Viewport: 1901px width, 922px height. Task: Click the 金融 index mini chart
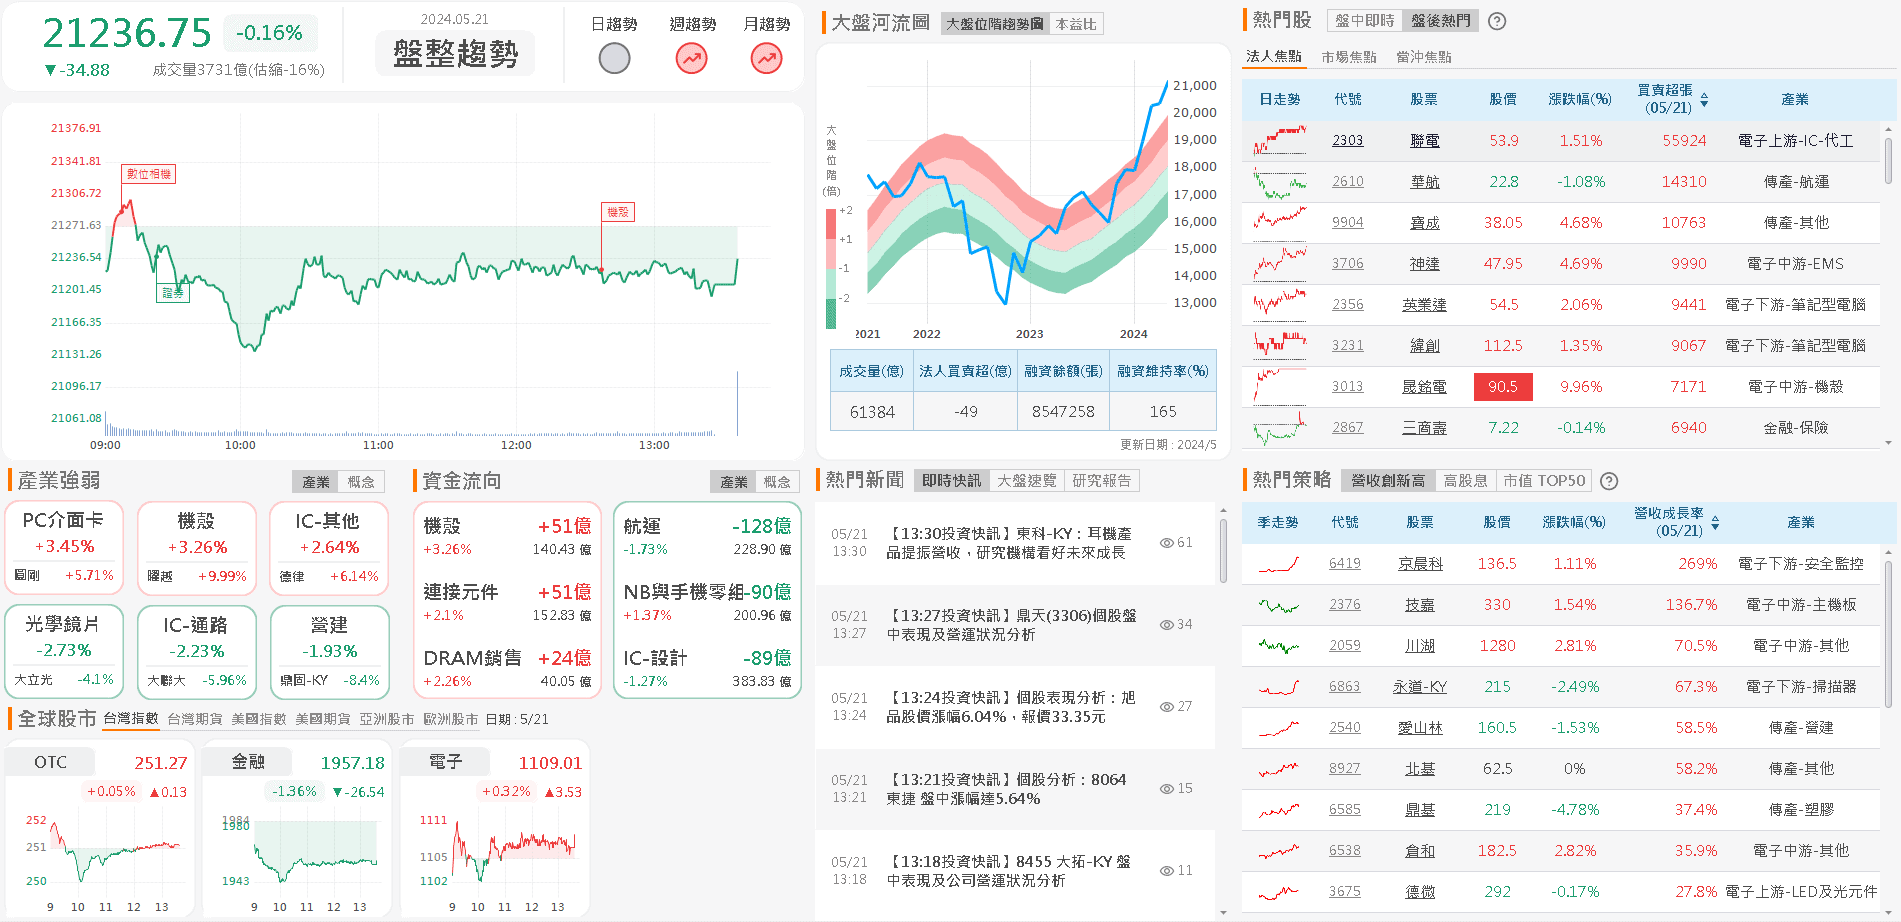(x=295, y=829)
